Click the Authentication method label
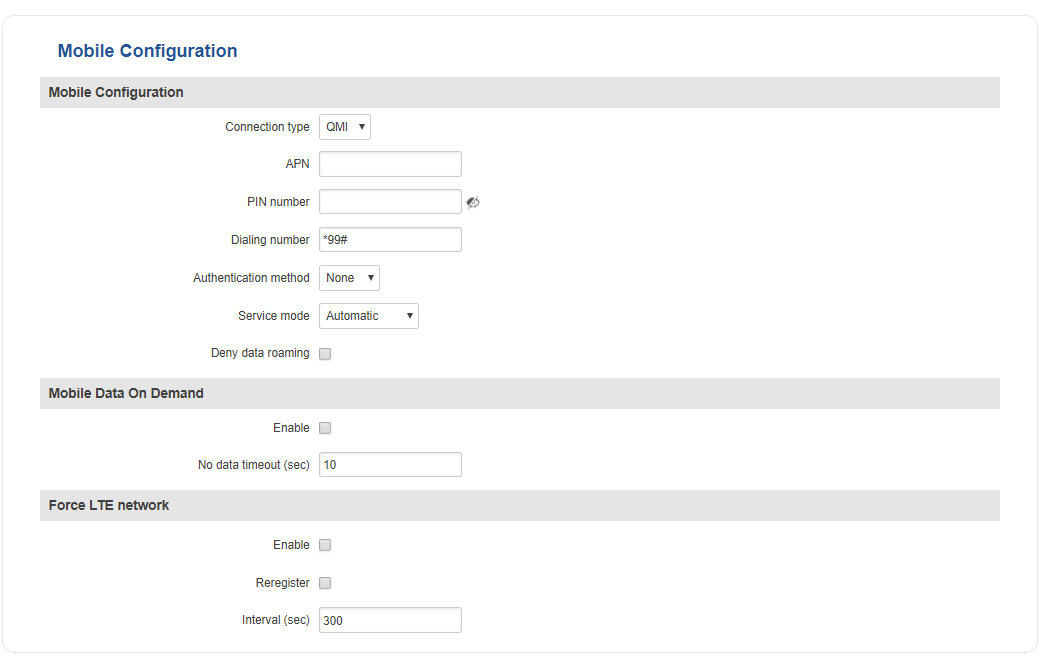Screen dimensions: 1053x668 [251, 278]
